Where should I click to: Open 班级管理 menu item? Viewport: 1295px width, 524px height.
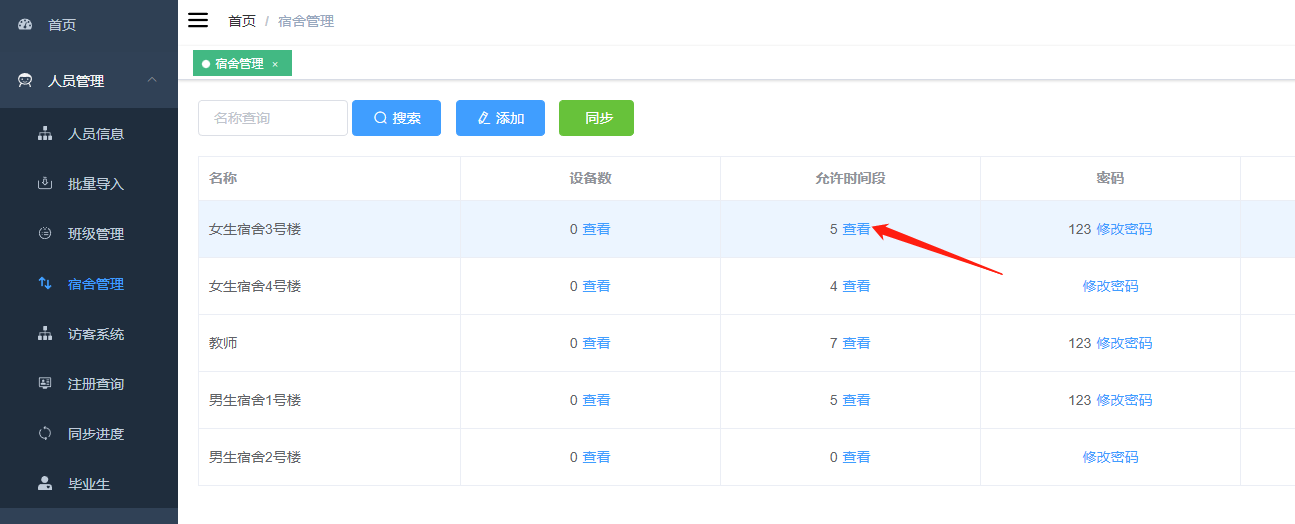[89, 234]
